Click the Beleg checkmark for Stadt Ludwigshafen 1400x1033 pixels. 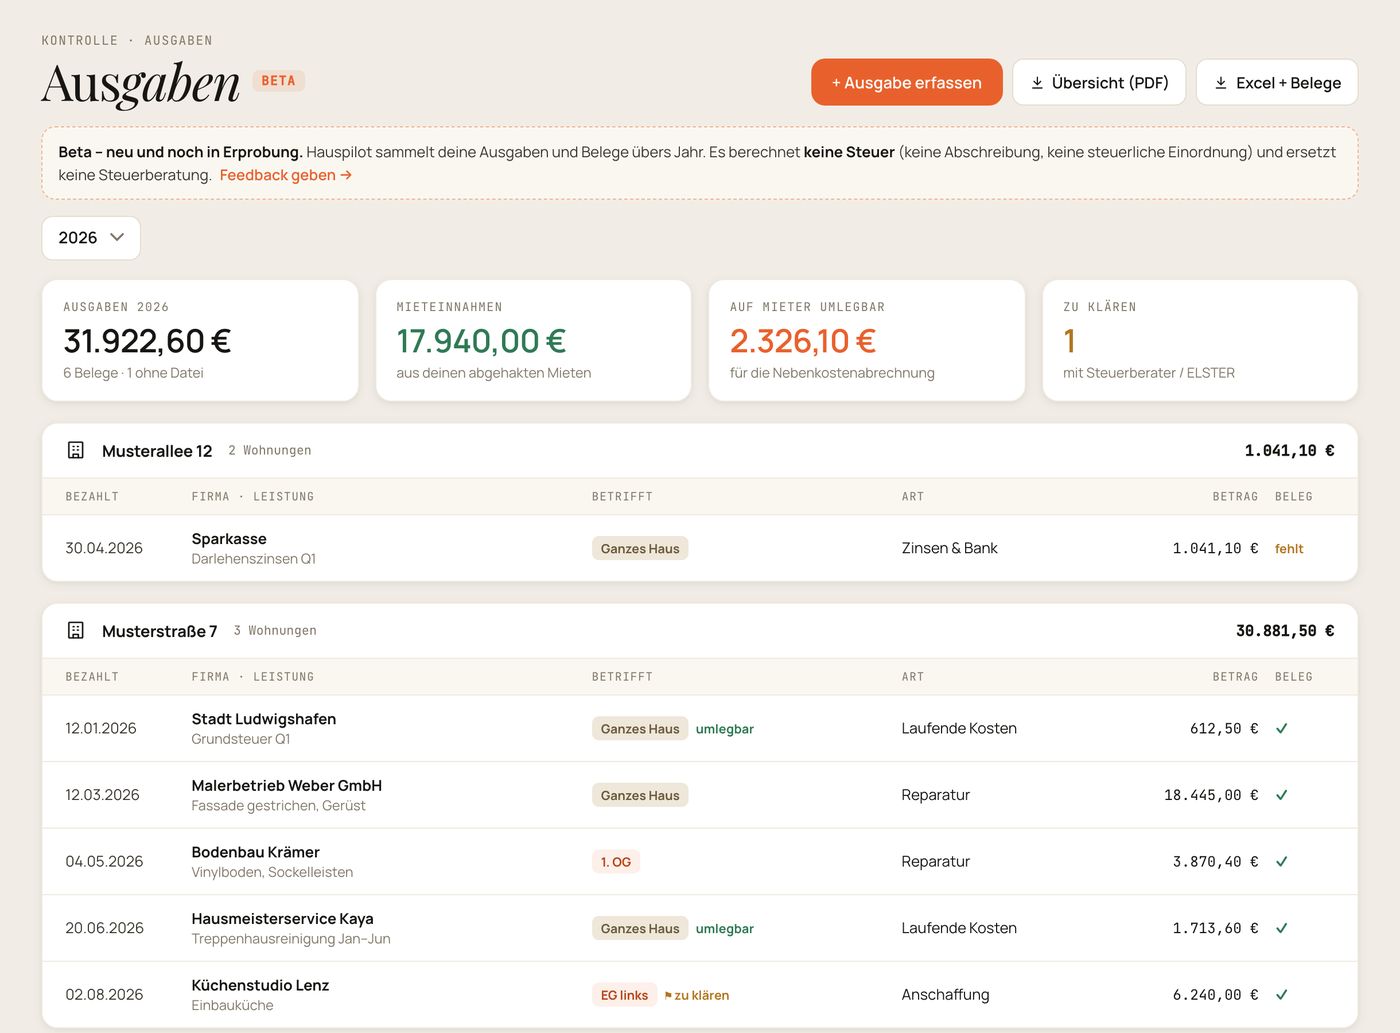point(1281,729)
